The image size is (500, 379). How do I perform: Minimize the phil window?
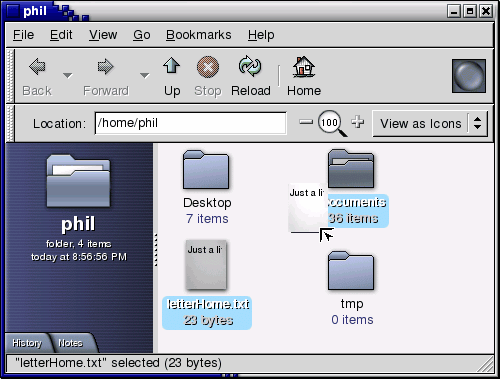tap(454, 11)
